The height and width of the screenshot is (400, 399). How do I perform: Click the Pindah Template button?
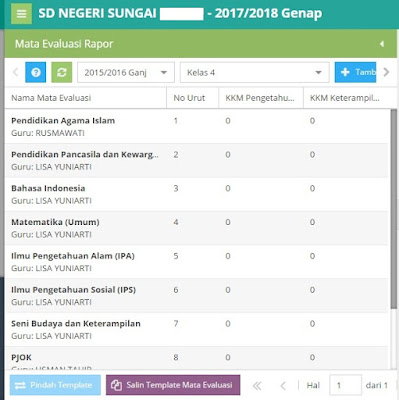click(55, 385)
